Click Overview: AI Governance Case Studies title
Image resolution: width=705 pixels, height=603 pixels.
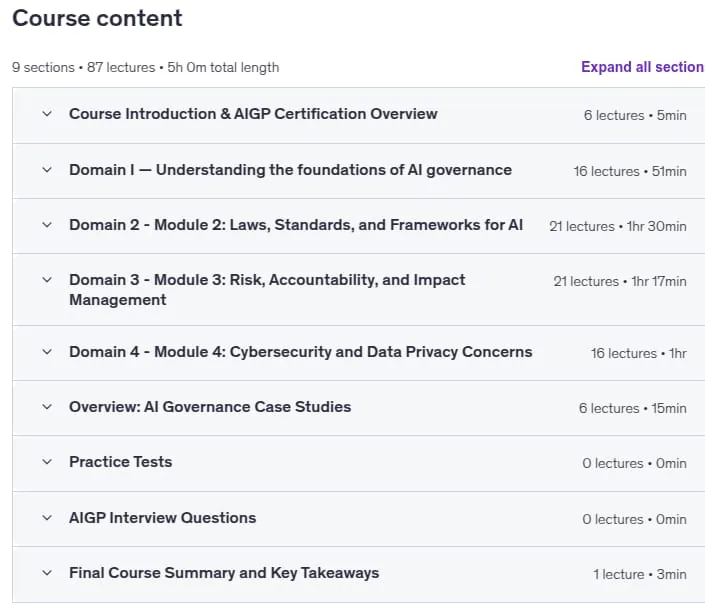point(210,407)
